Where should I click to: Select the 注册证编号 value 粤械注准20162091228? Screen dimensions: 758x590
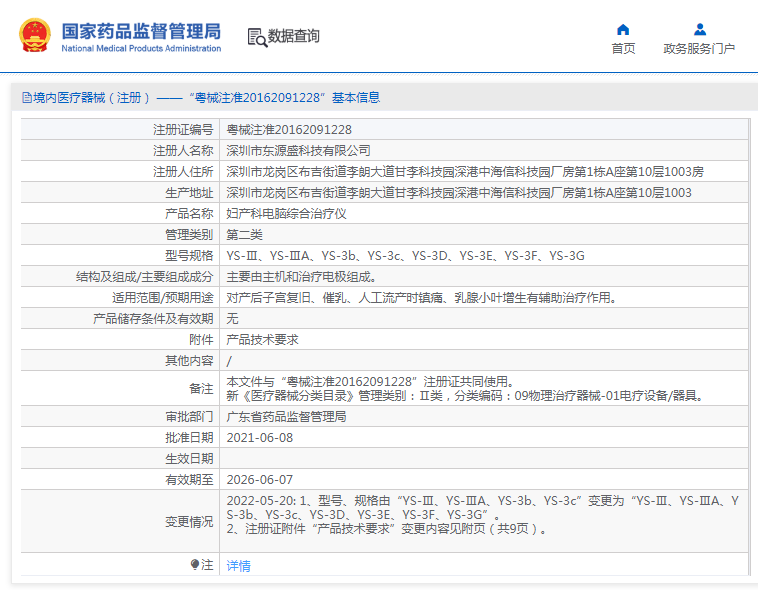(x=289, y=130)
